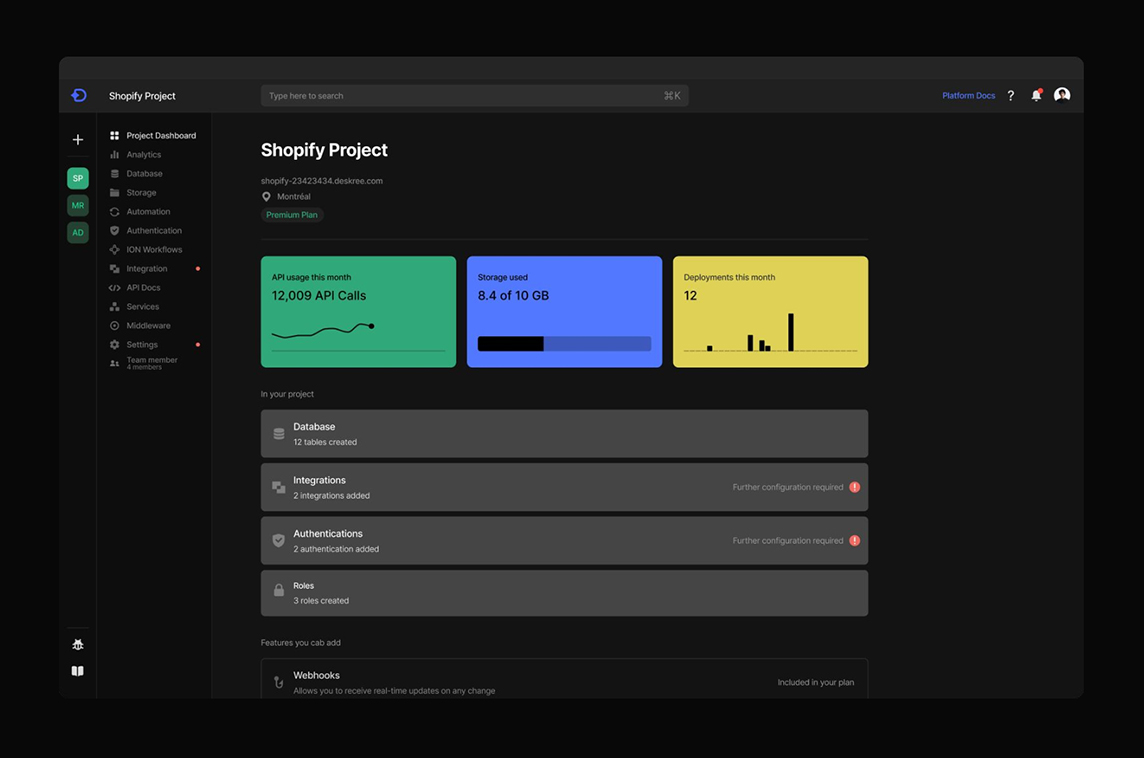This screenshot has width=1144, height=758.
Task: Click the Authentications alert exclamation icon
Action: click(x=854, y=541)
